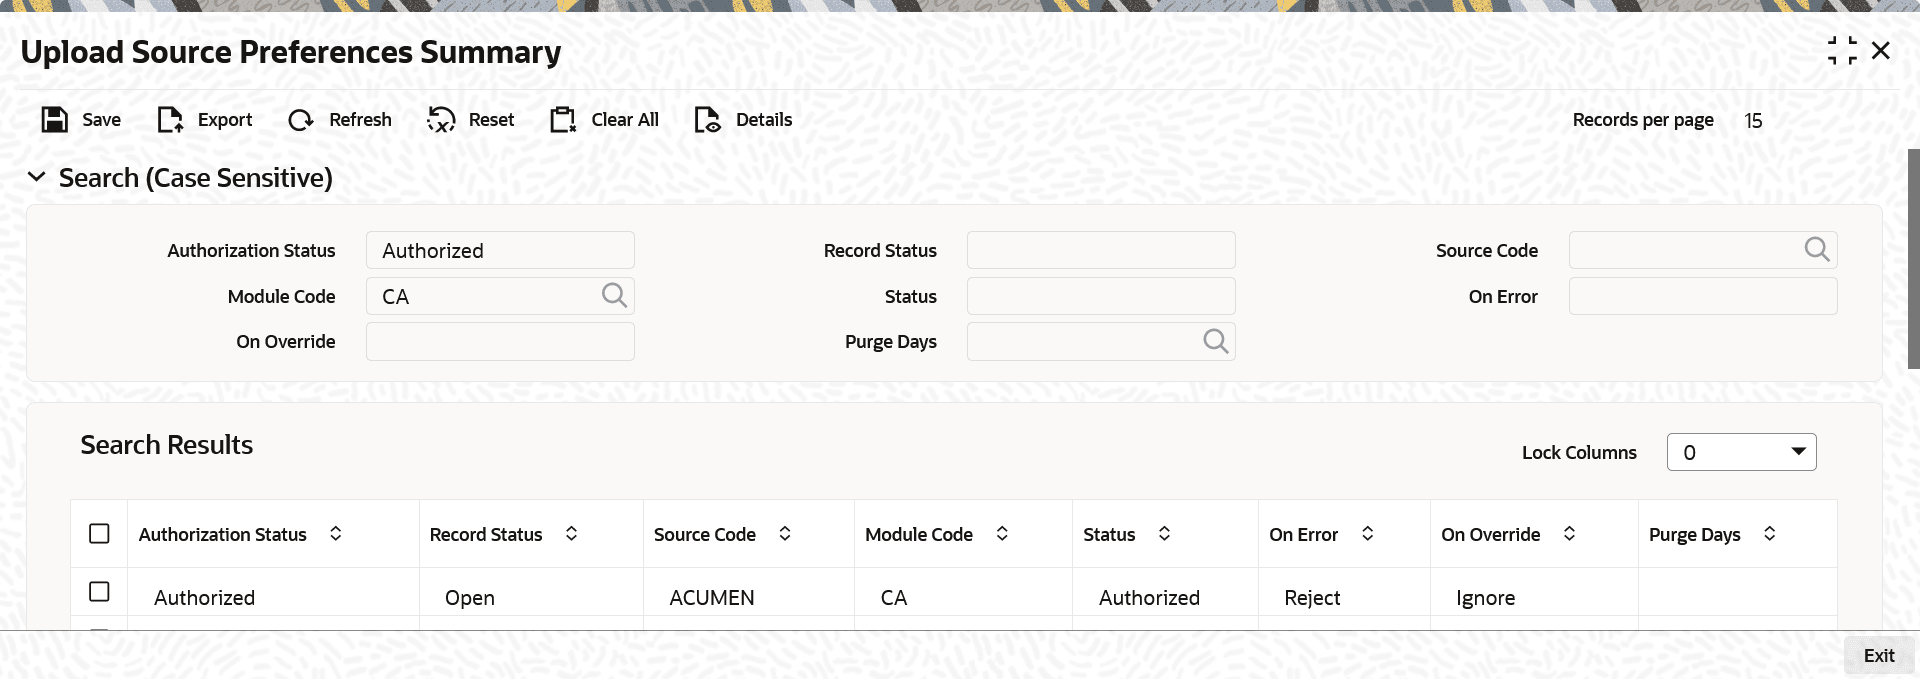Sort by Source Code column
Image resolution: width=1920 pixels, height=684 pixels.
[785, 534]
